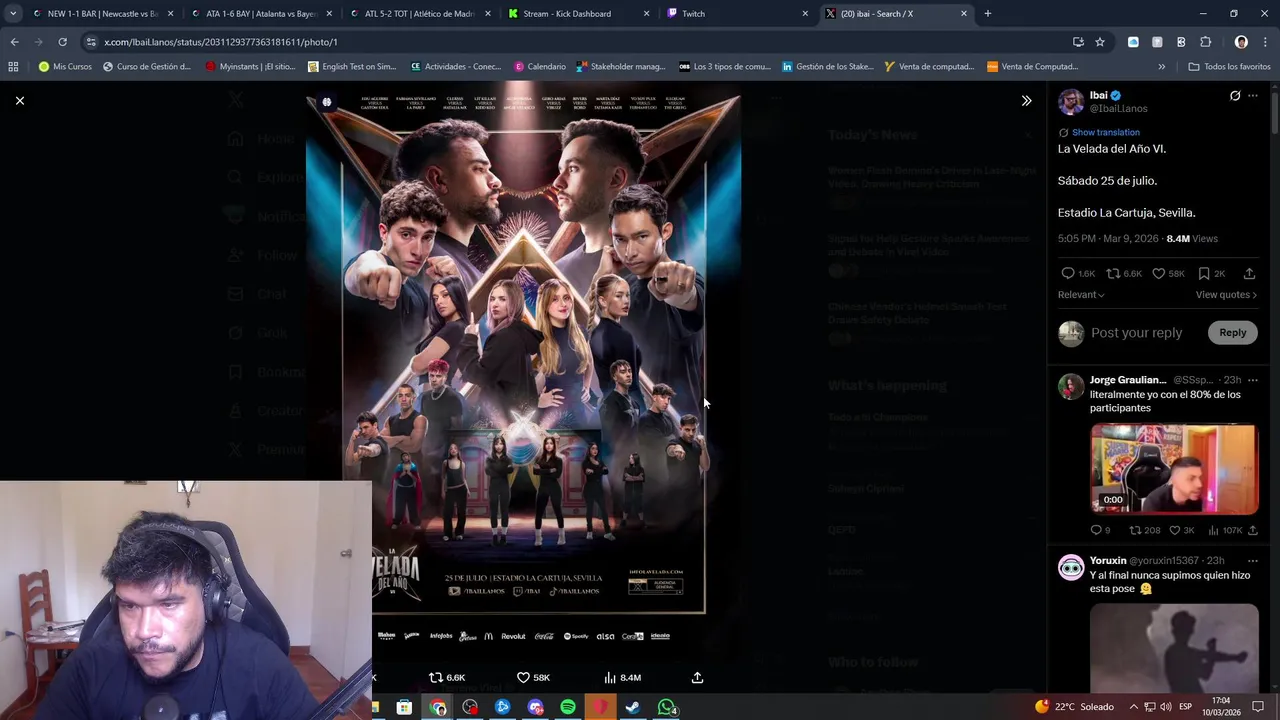Bookmark the post with the 2K bookmark icon
Screen dimensions: 1280x720
click(1211, 273)
